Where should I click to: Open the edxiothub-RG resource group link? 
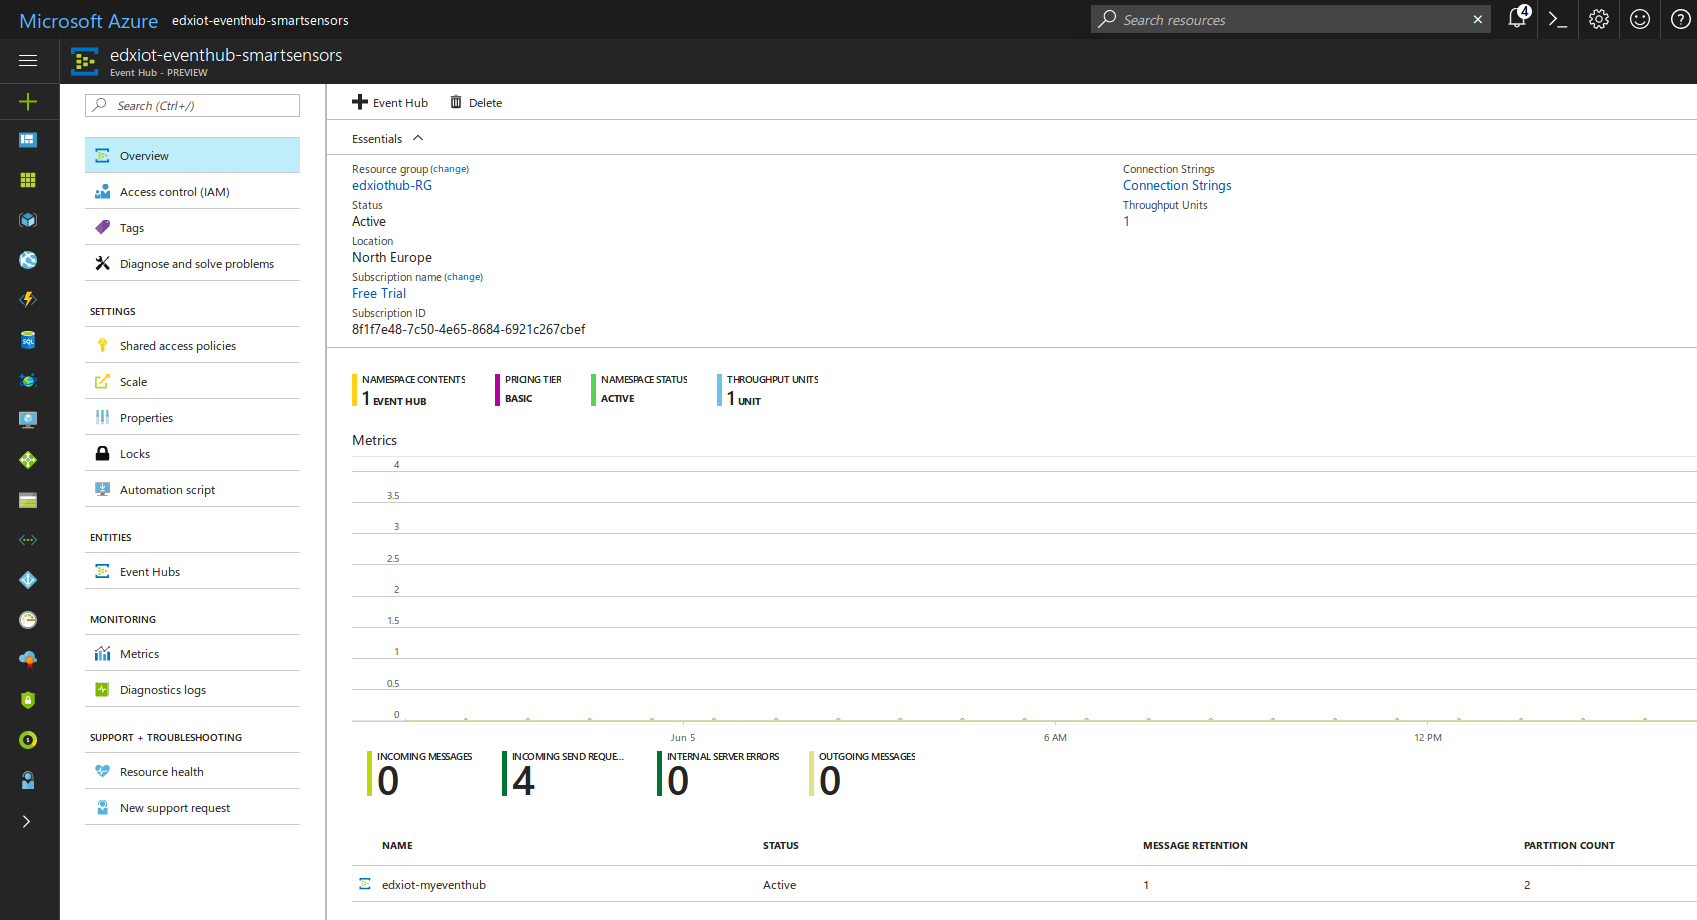click(392, 185)
